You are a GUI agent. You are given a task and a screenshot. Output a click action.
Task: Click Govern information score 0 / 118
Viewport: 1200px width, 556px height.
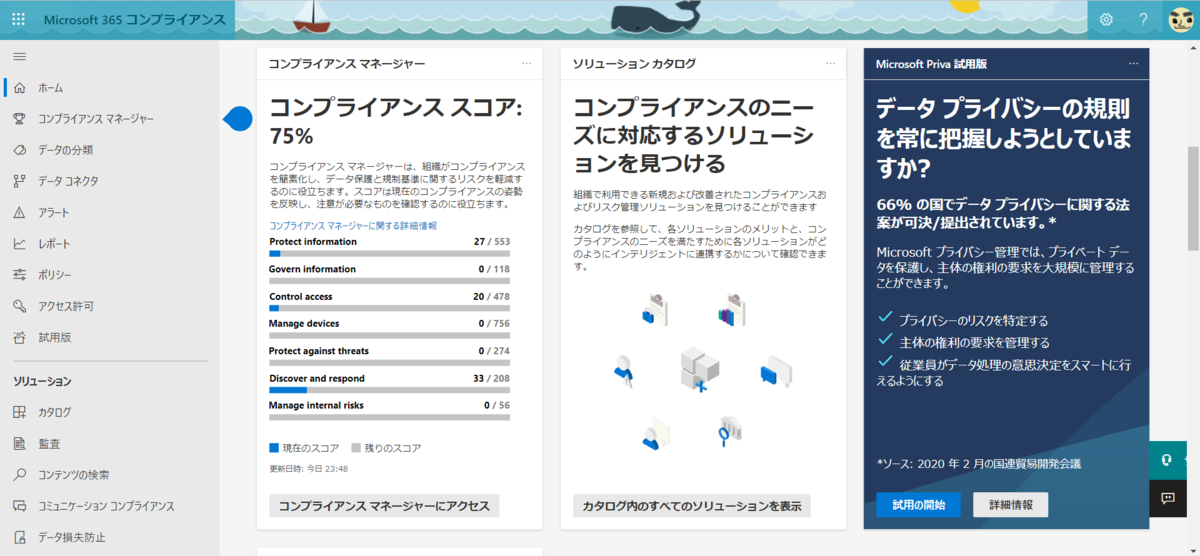coord(494,269)
